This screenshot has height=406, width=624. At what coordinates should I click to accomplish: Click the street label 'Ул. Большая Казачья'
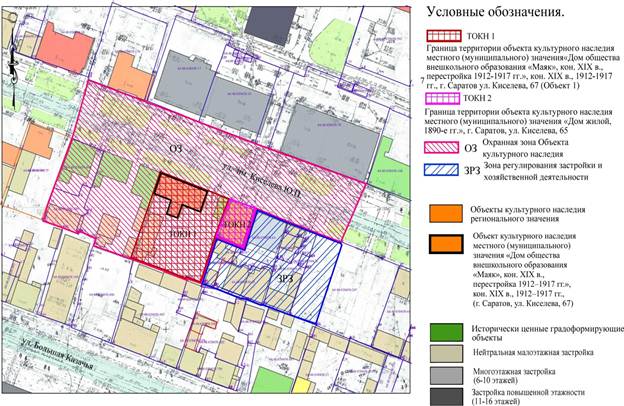(57, 354)
